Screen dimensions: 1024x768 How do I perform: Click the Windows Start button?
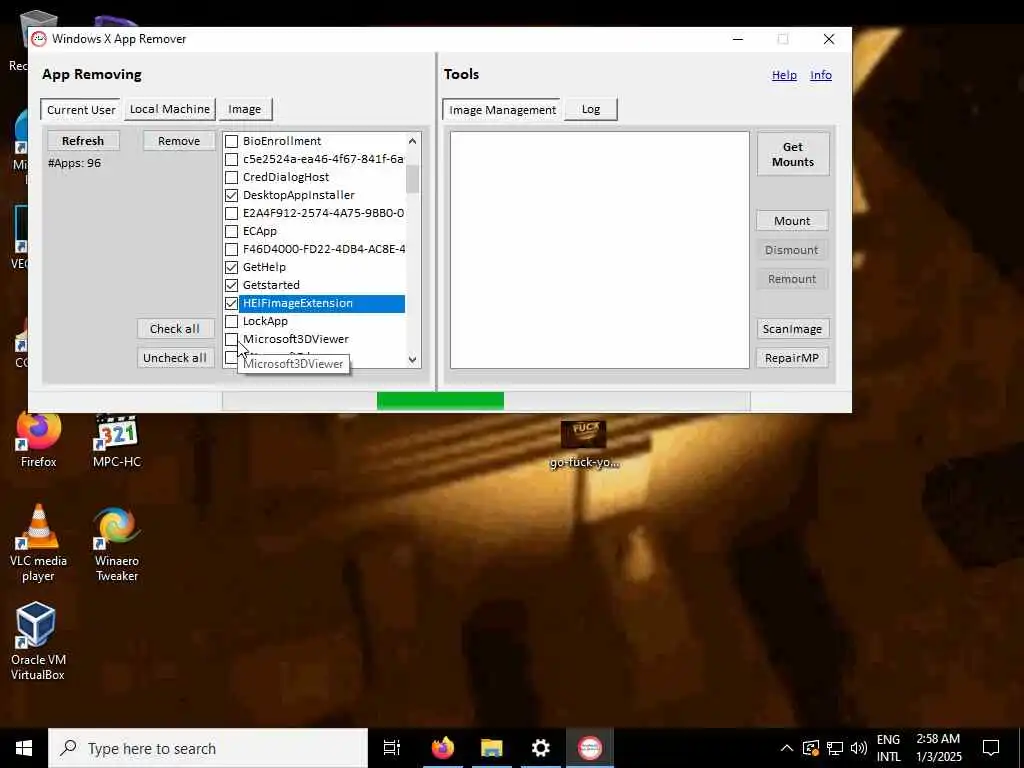click(x=24, y=748)
